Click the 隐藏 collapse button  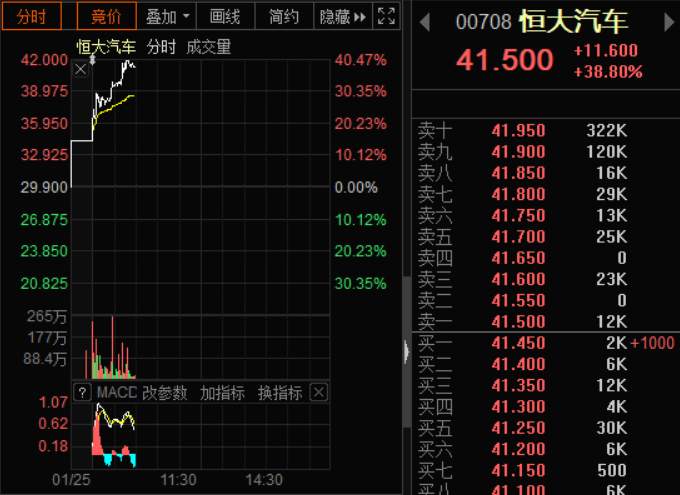point(343,16)
